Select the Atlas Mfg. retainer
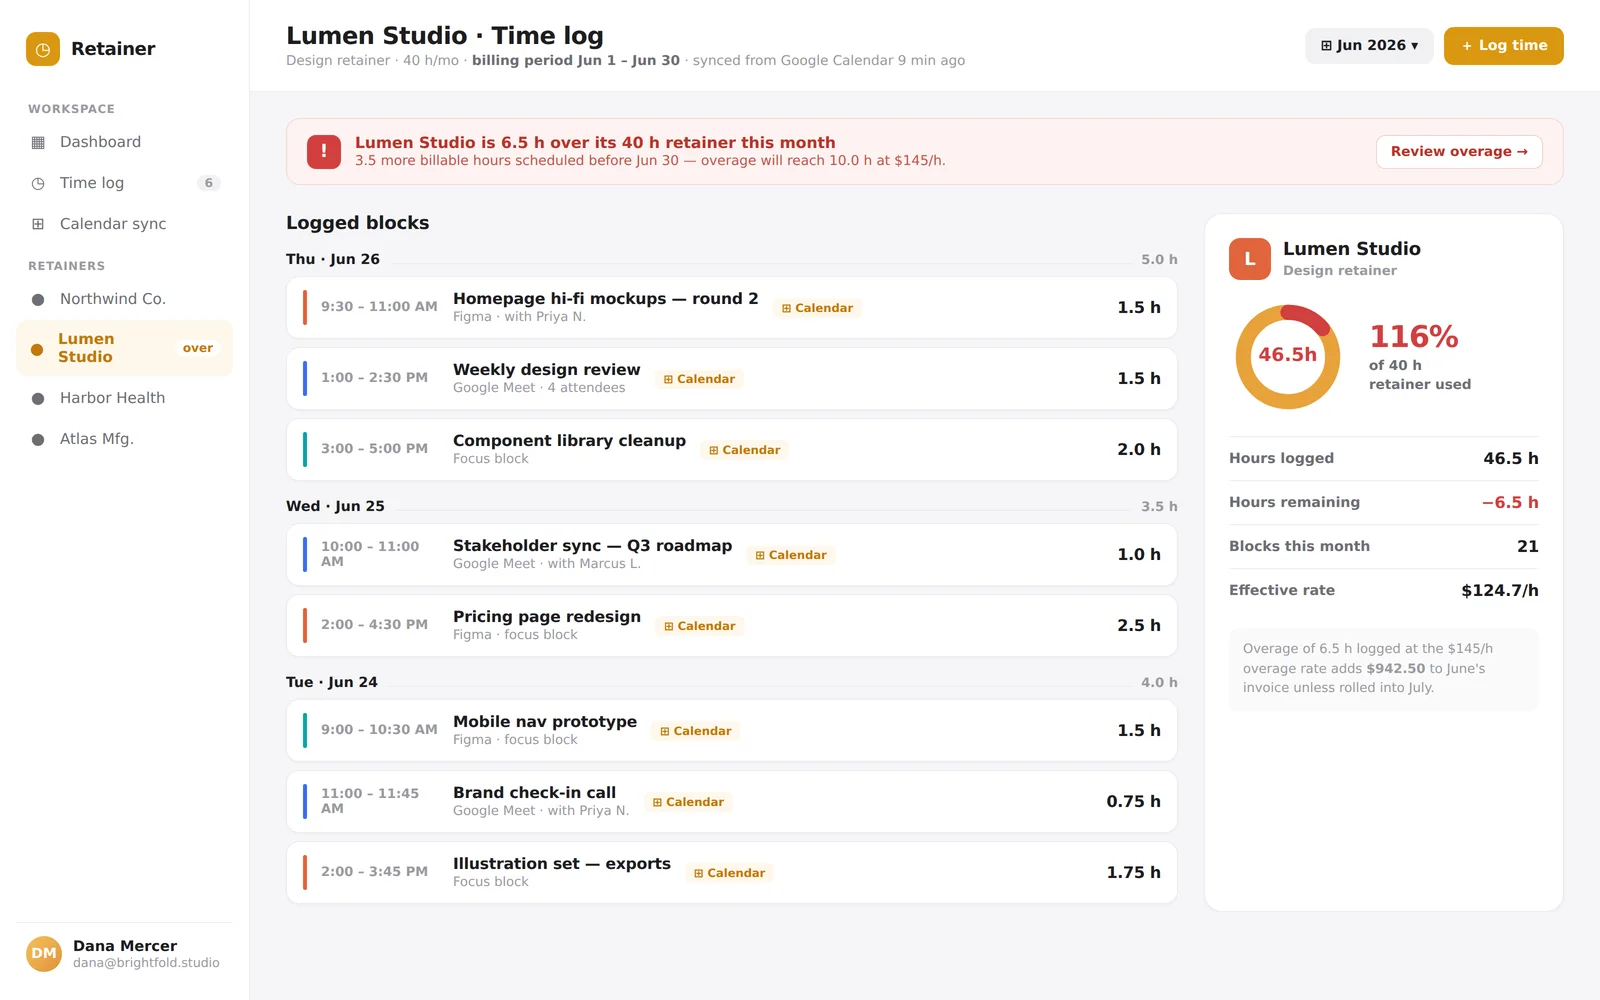1600x1000 pixels. point(124,439)
